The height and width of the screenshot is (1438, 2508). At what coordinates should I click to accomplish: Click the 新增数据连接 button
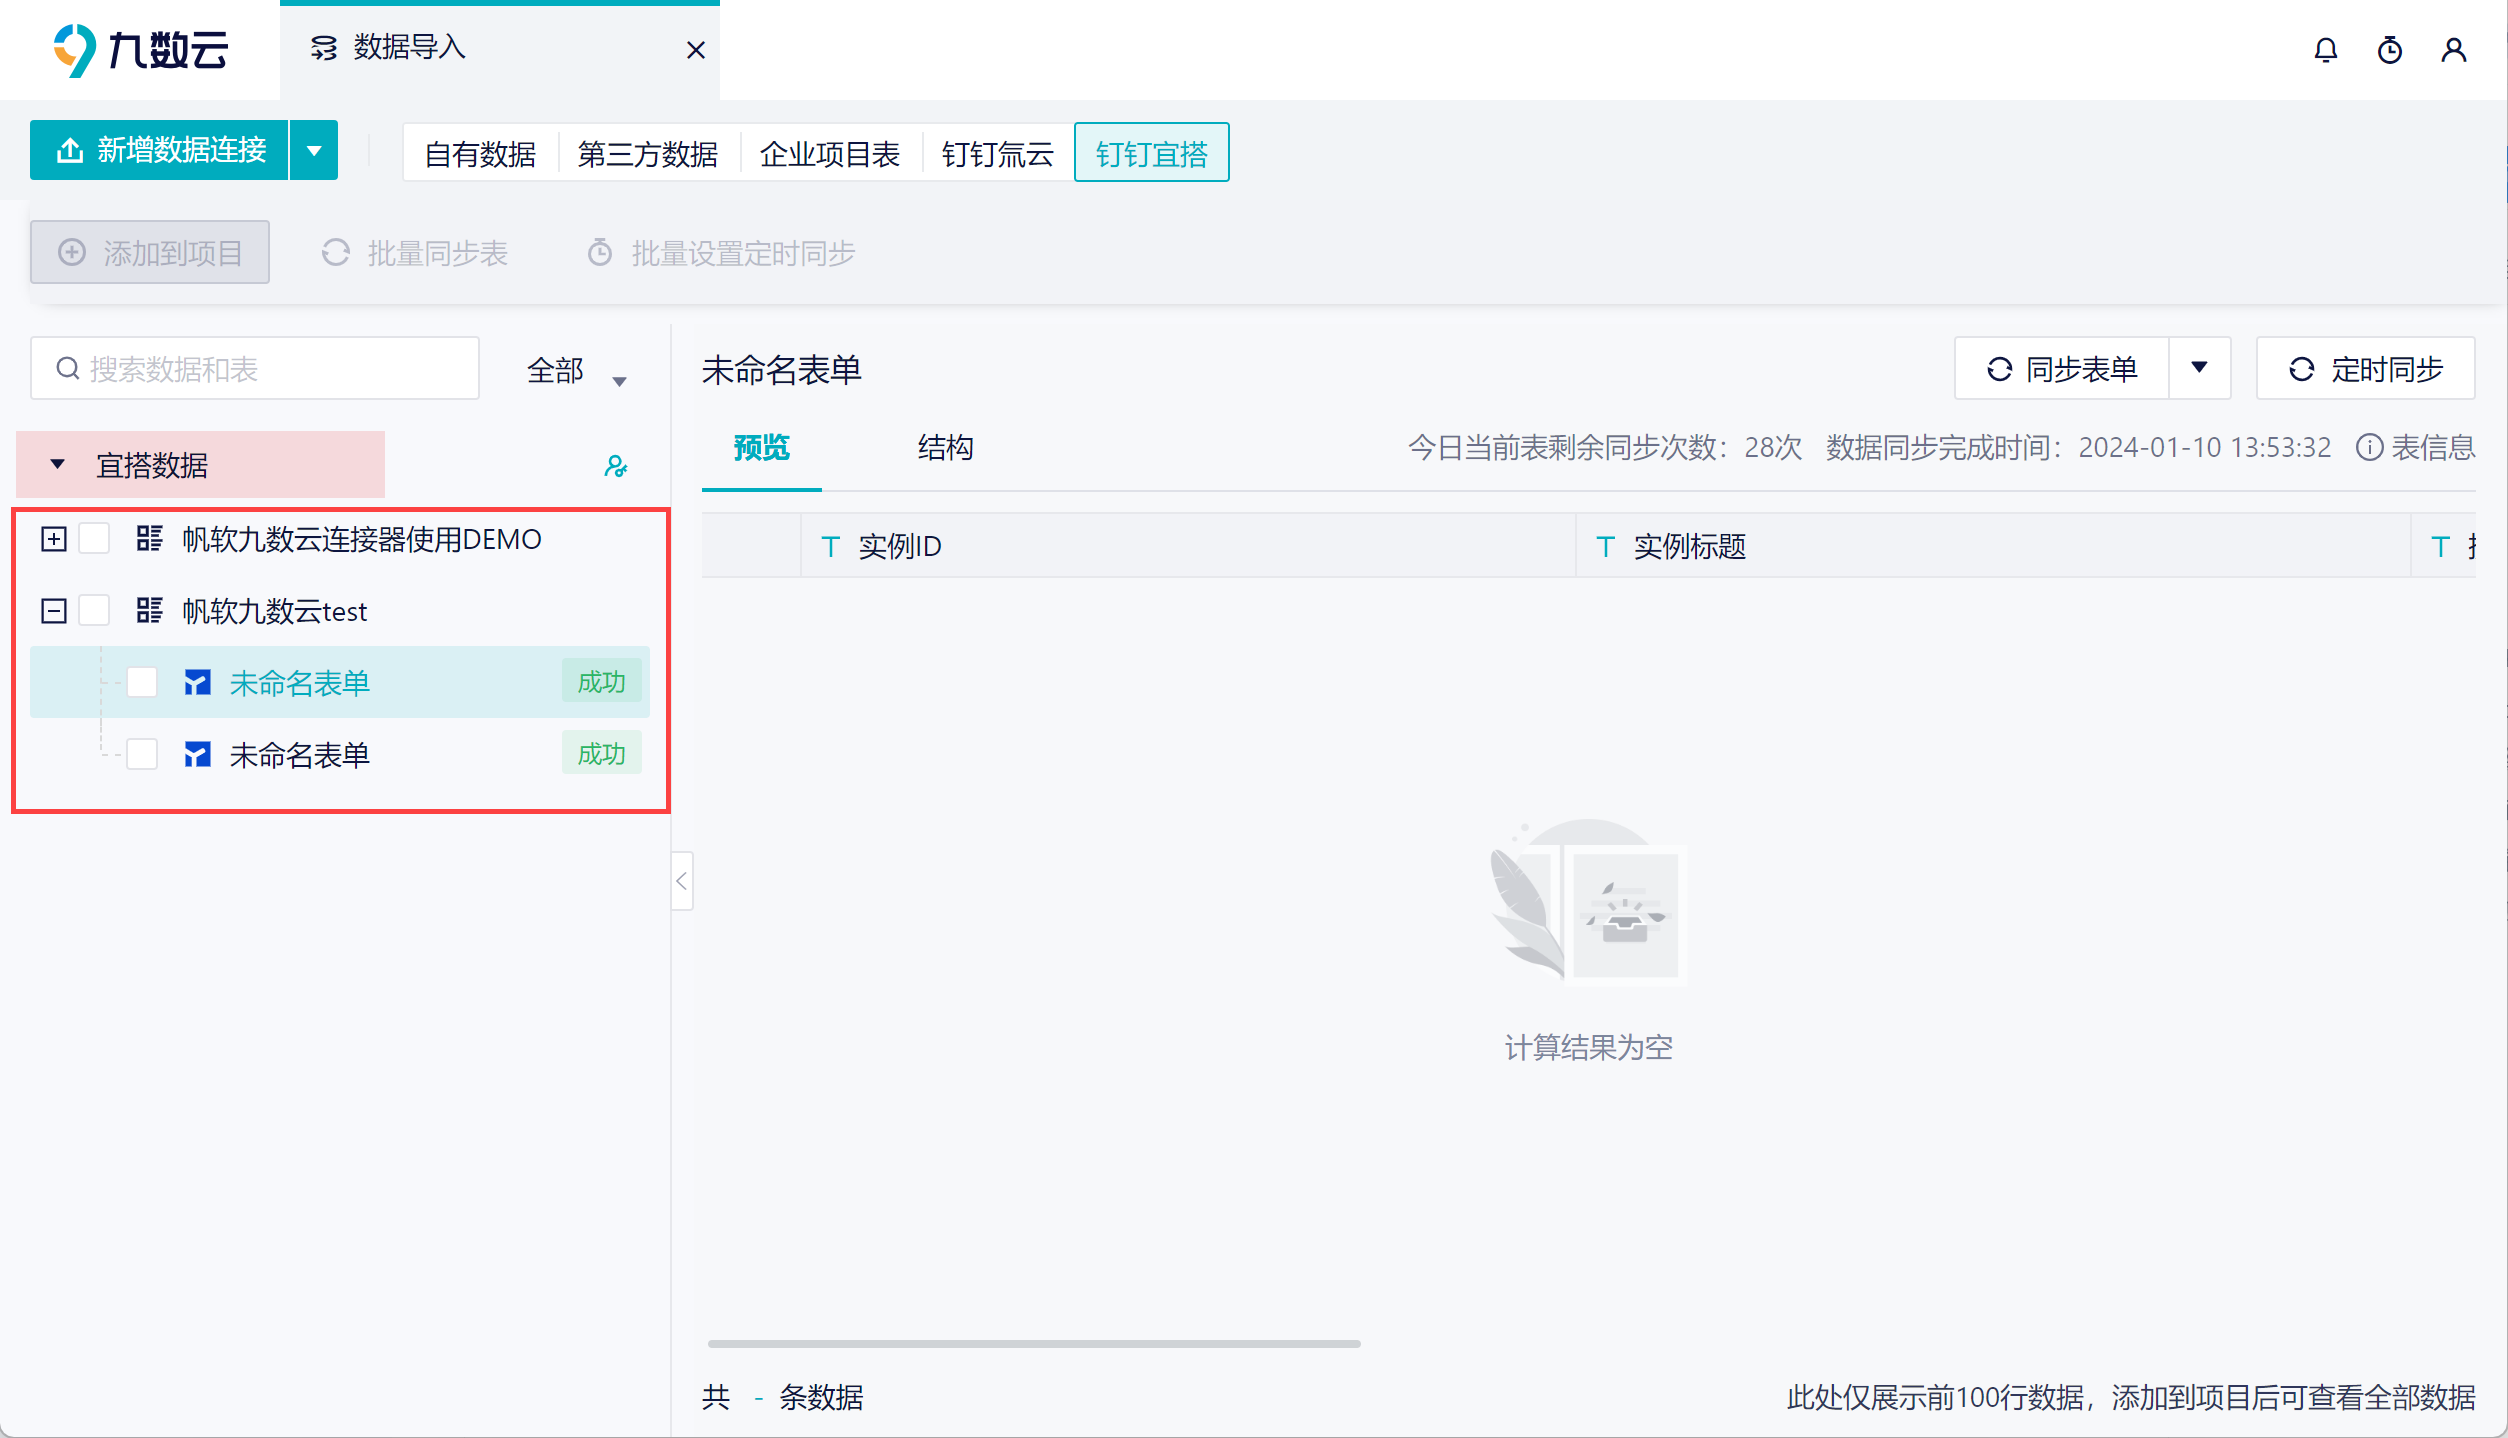(160, 150)
